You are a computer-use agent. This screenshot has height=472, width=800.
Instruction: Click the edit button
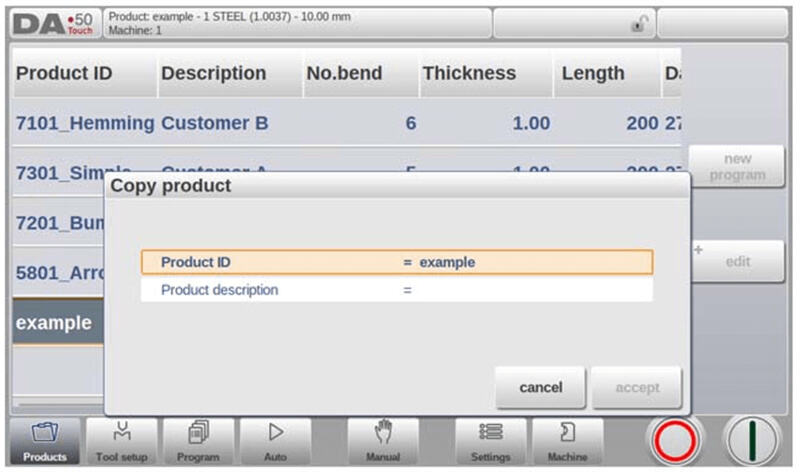(x=738, y=261)
